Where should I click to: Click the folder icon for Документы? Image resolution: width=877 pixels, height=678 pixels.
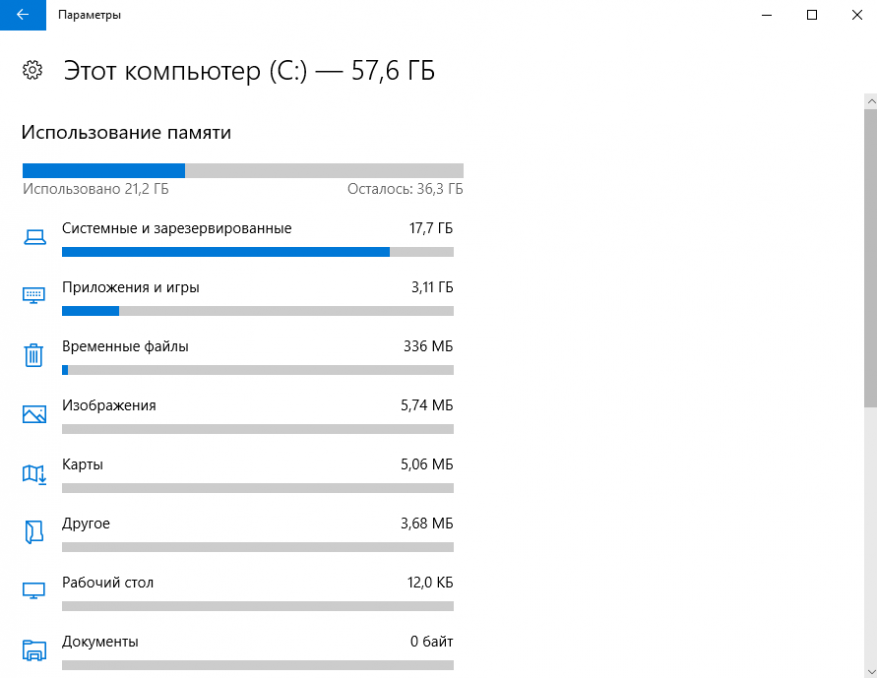click(x=34, y=649)
